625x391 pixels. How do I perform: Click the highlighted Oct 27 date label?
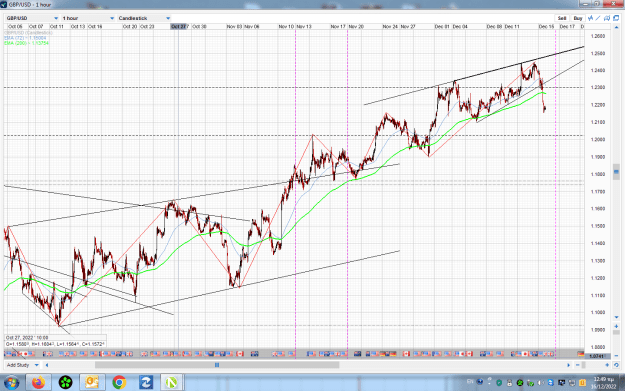tap(179, 26)
